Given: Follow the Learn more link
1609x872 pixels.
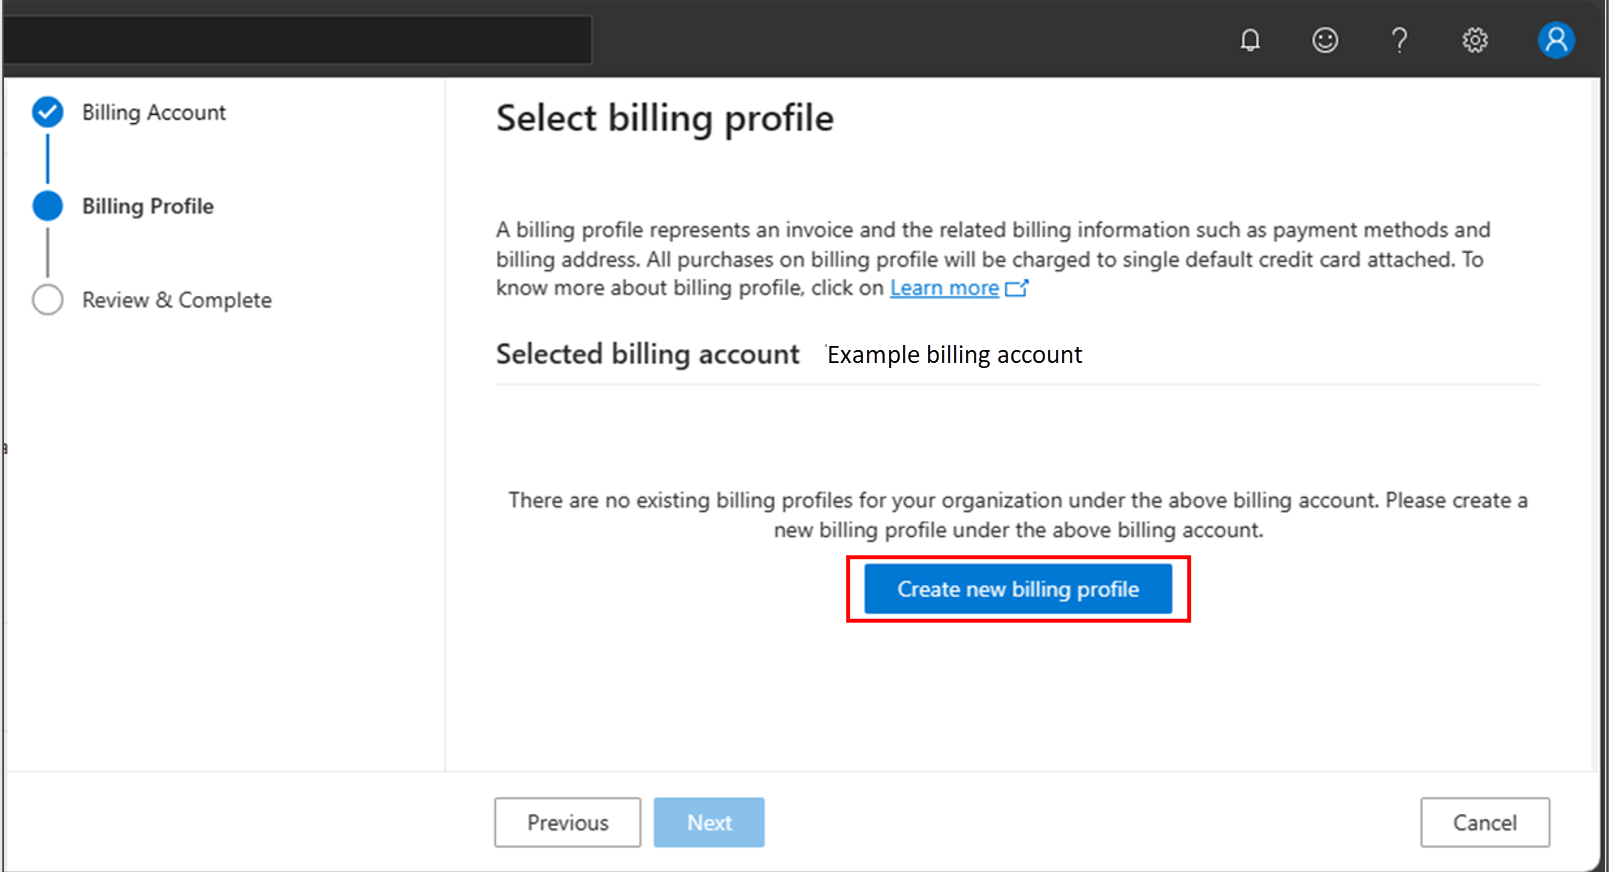Looking at the screenshot, I should coord(944,288).
